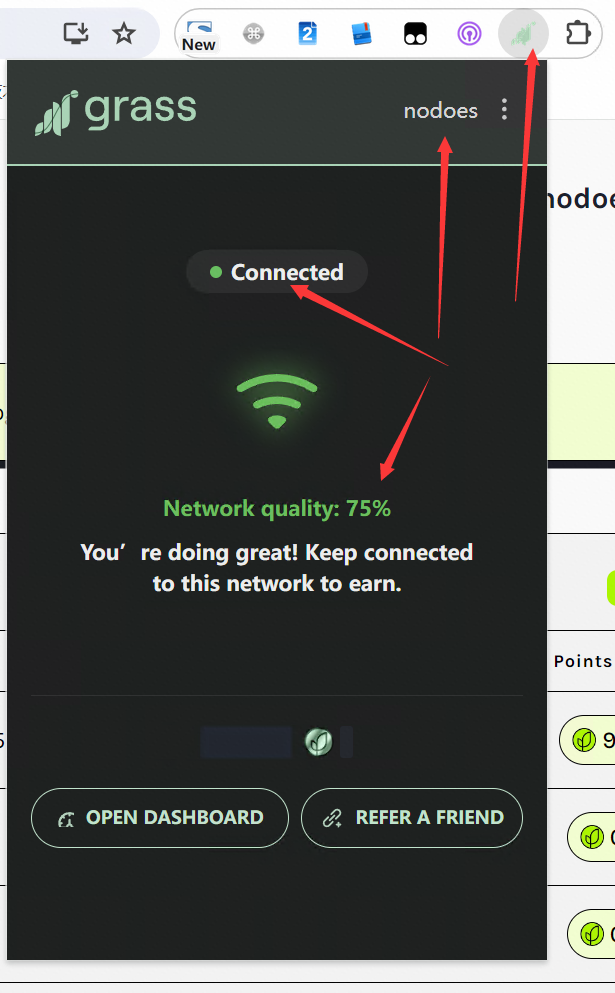Open the blue book extension icon

[362, 34]
